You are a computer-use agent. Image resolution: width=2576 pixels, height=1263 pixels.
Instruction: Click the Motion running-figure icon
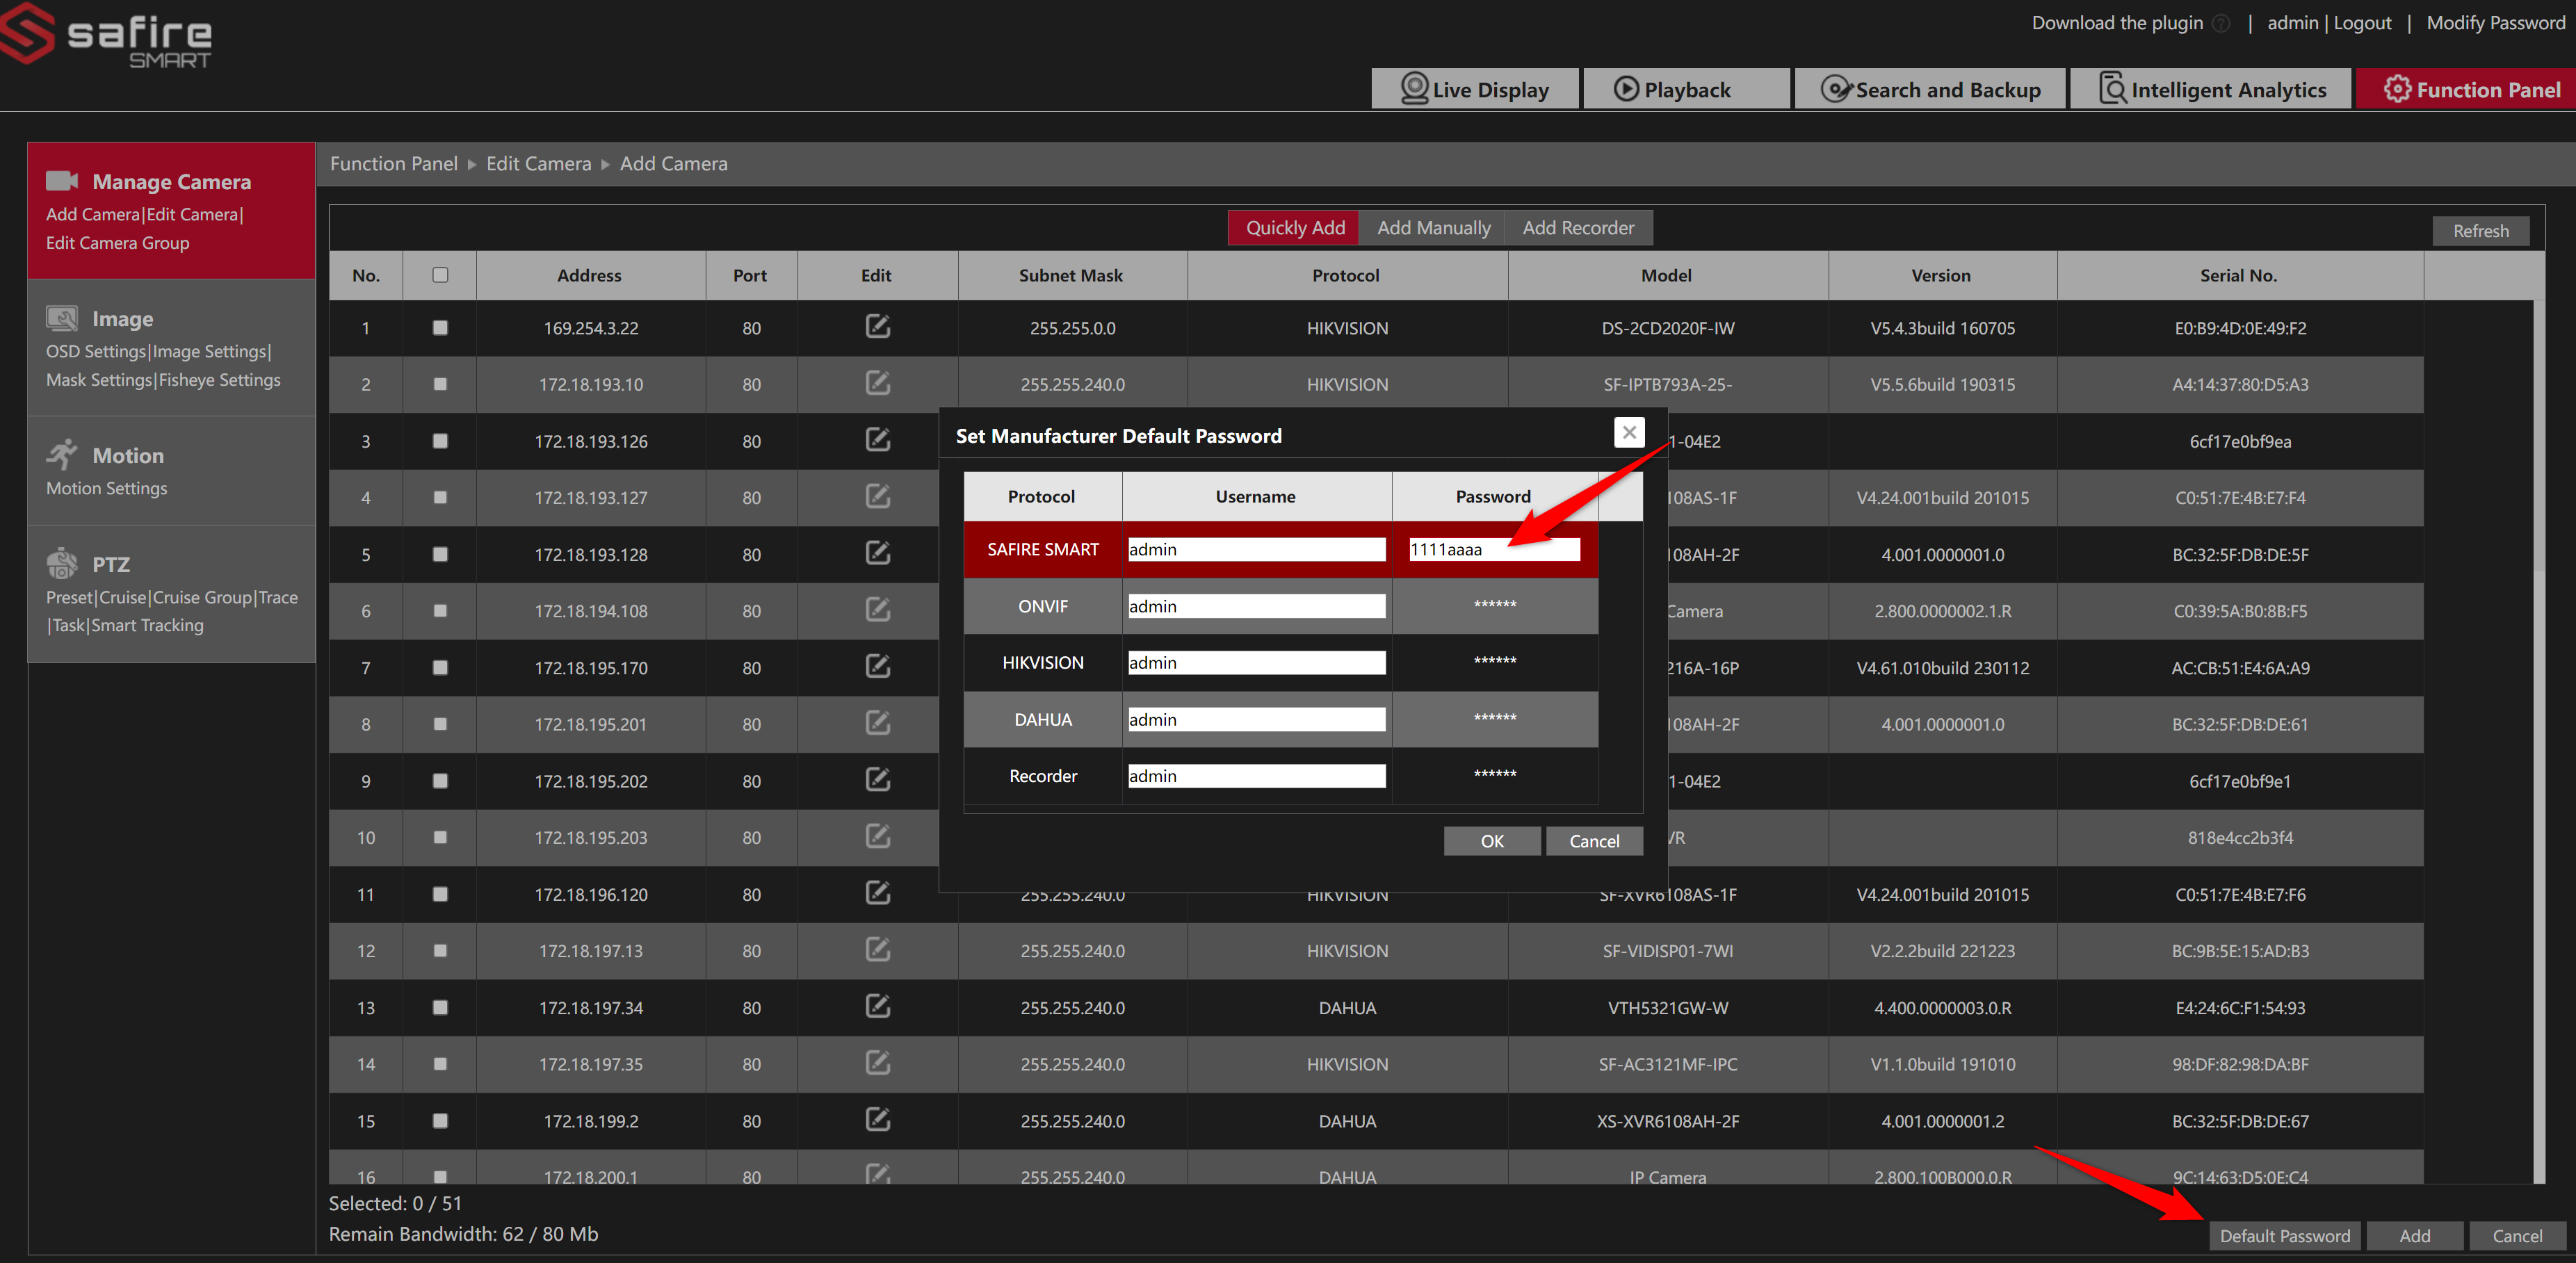62,454
